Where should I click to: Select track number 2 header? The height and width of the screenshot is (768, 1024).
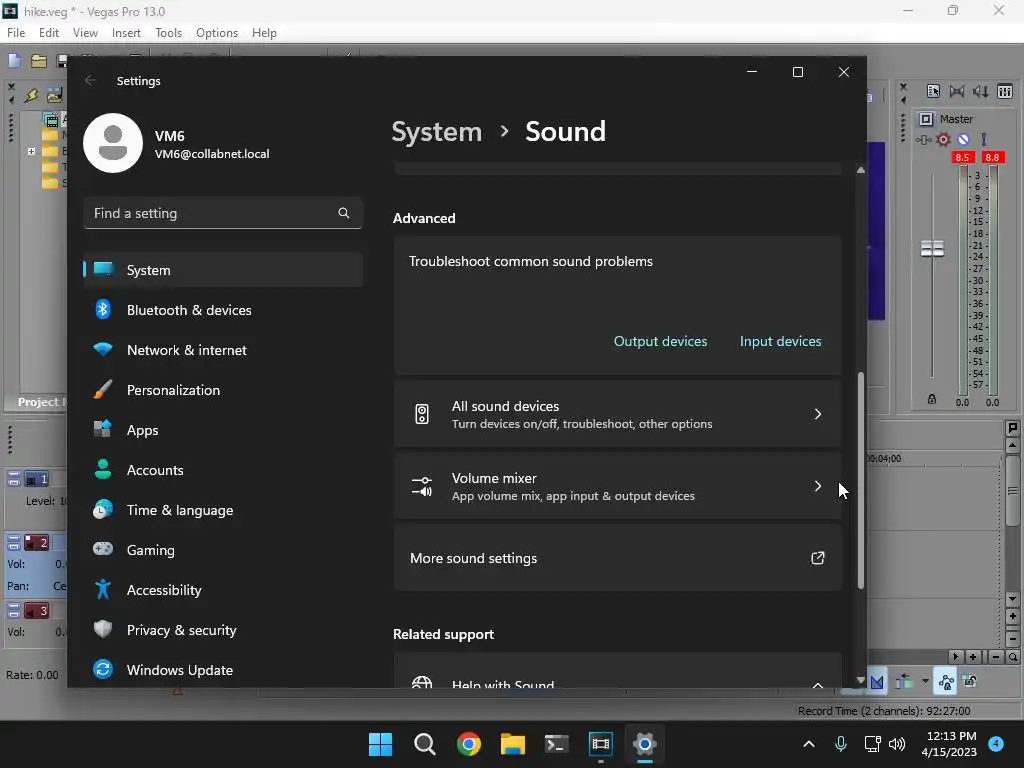click(37, 542)
